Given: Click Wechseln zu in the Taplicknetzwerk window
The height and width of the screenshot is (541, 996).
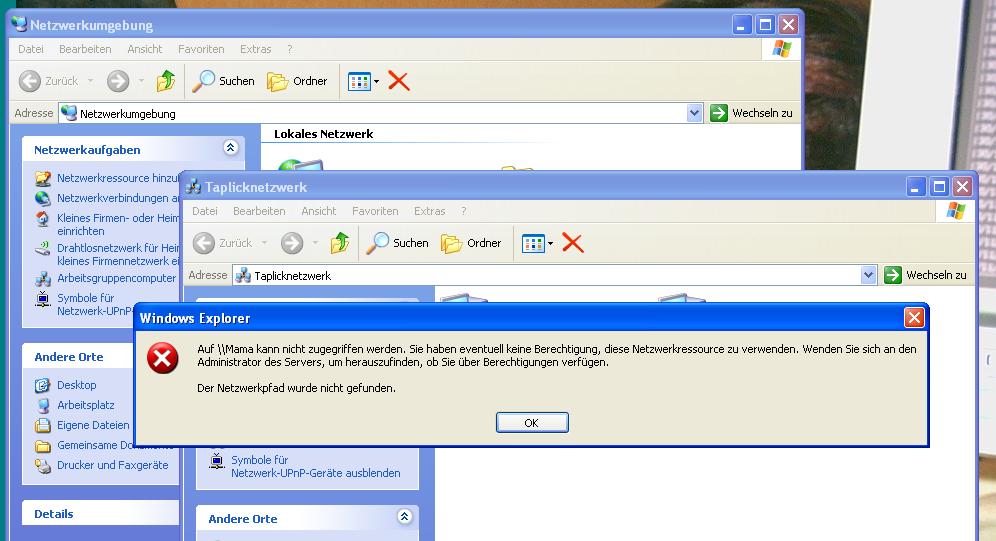Looking at the screenshot, I should (925, 275).
